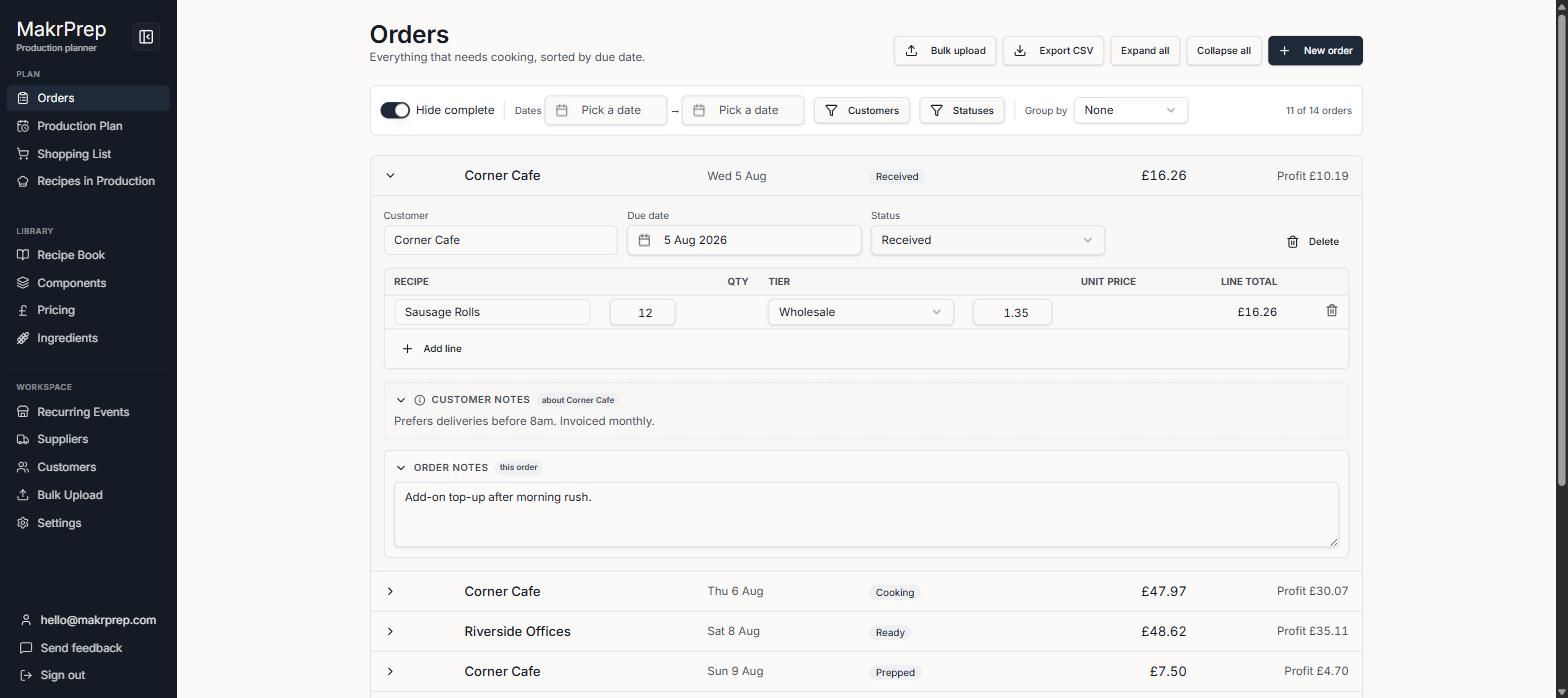
Task: Click the funnel icon on Customers filter
Action: coord(831,110)
